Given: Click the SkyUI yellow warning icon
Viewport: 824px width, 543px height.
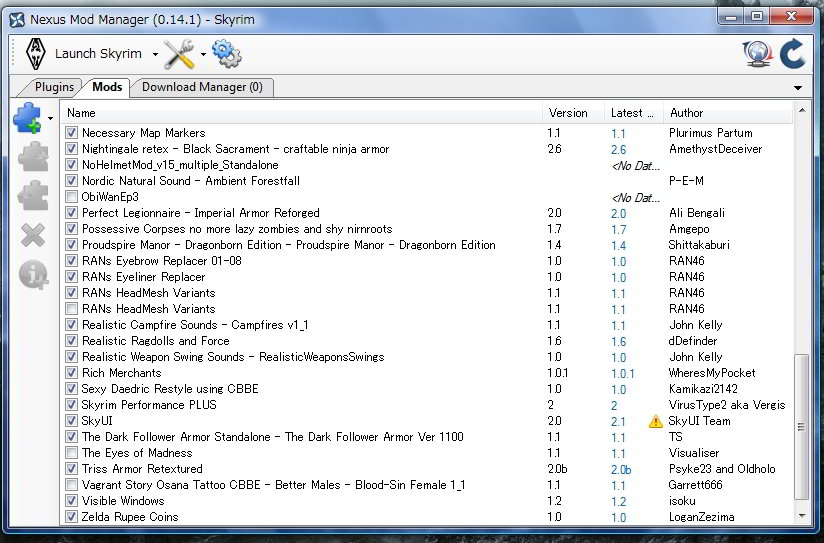Looking at the screenshot, I should coord(655,421).
